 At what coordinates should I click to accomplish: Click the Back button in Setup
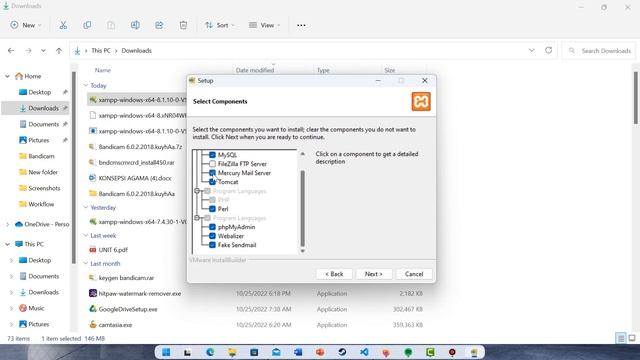334,274
